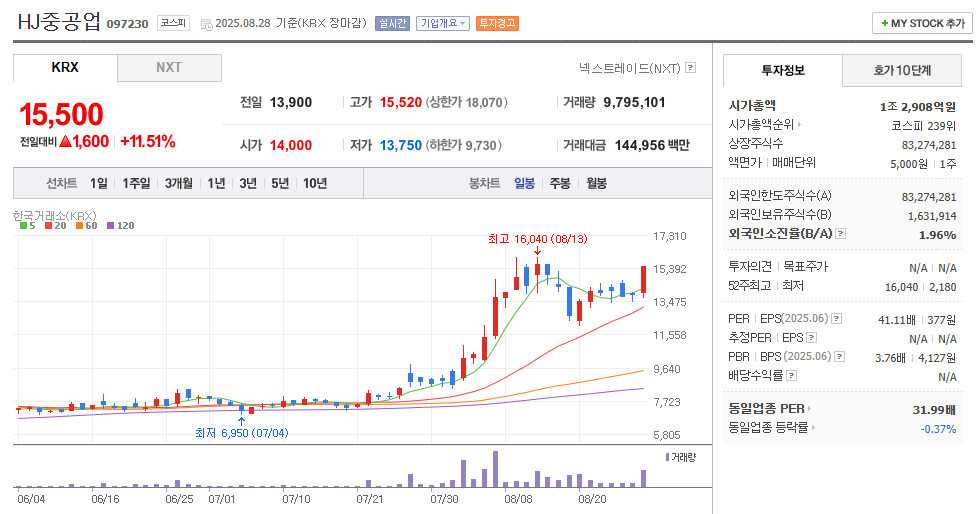
Task: Click the red 20-day moving average swatch
Action: (48, 225)
